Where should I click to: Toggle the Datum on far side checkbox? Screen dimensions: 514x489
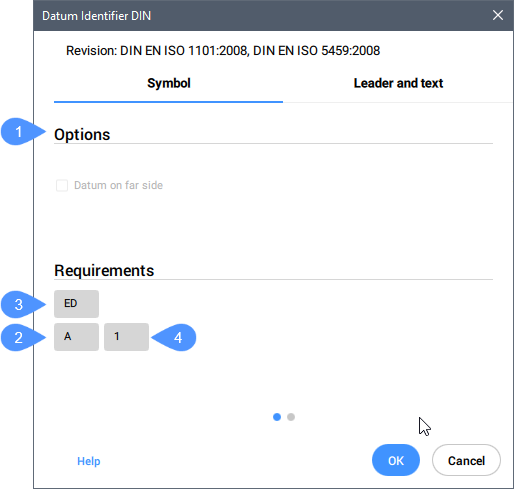point(62,185)
